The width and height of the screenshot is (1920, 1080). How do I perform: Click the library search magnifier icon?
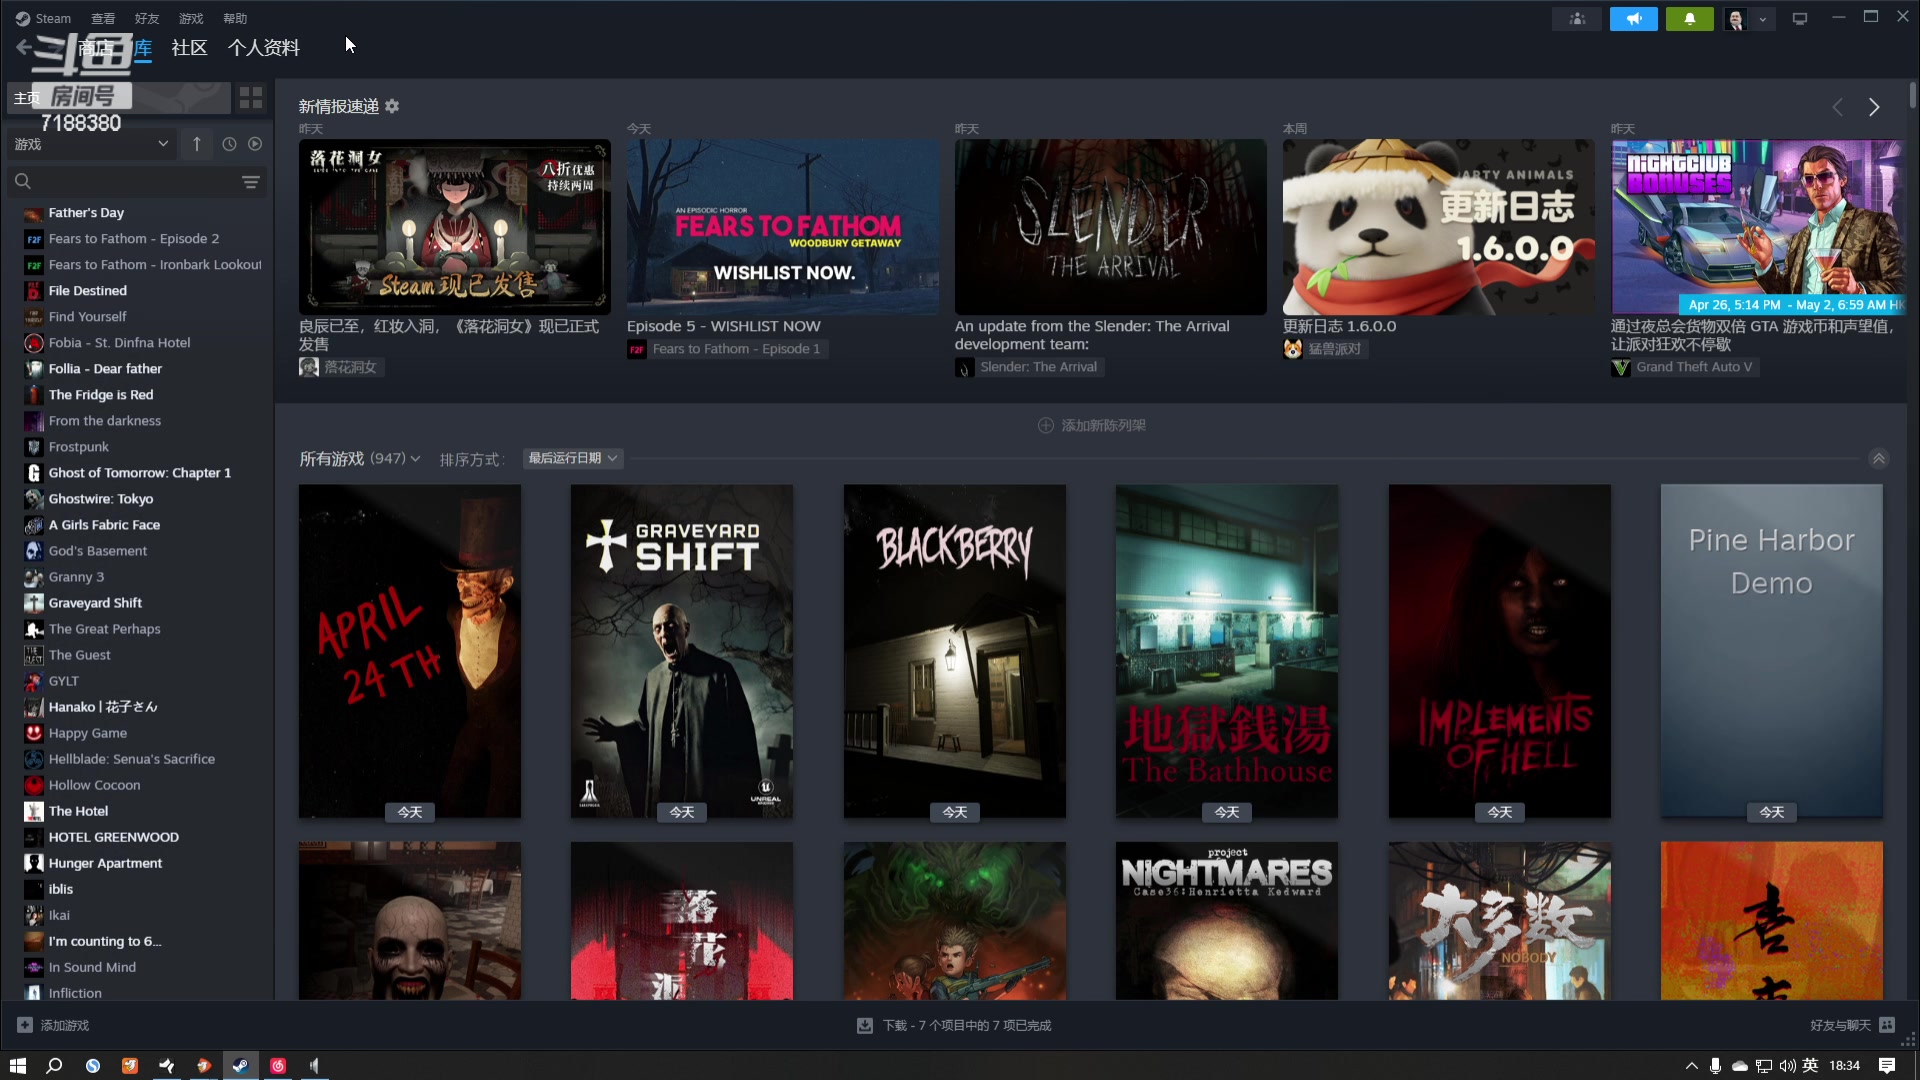point(23,181)
